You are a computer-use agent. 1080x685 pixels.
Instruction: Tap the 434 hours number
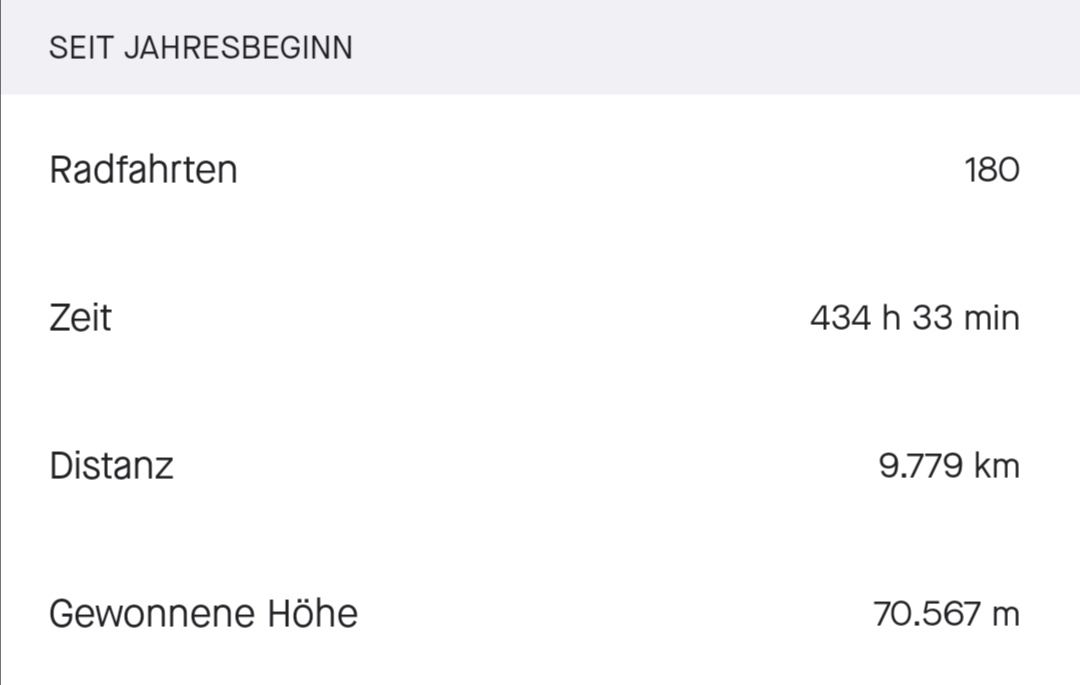(839, 318)
